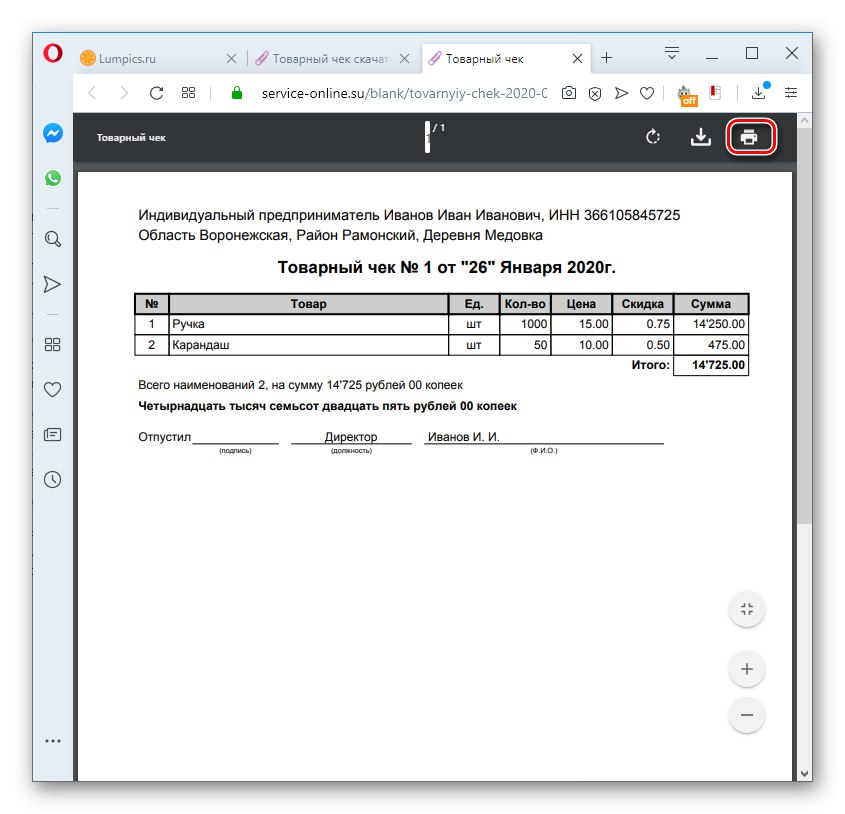Click the 'Итого:' label

click(650, 365)
